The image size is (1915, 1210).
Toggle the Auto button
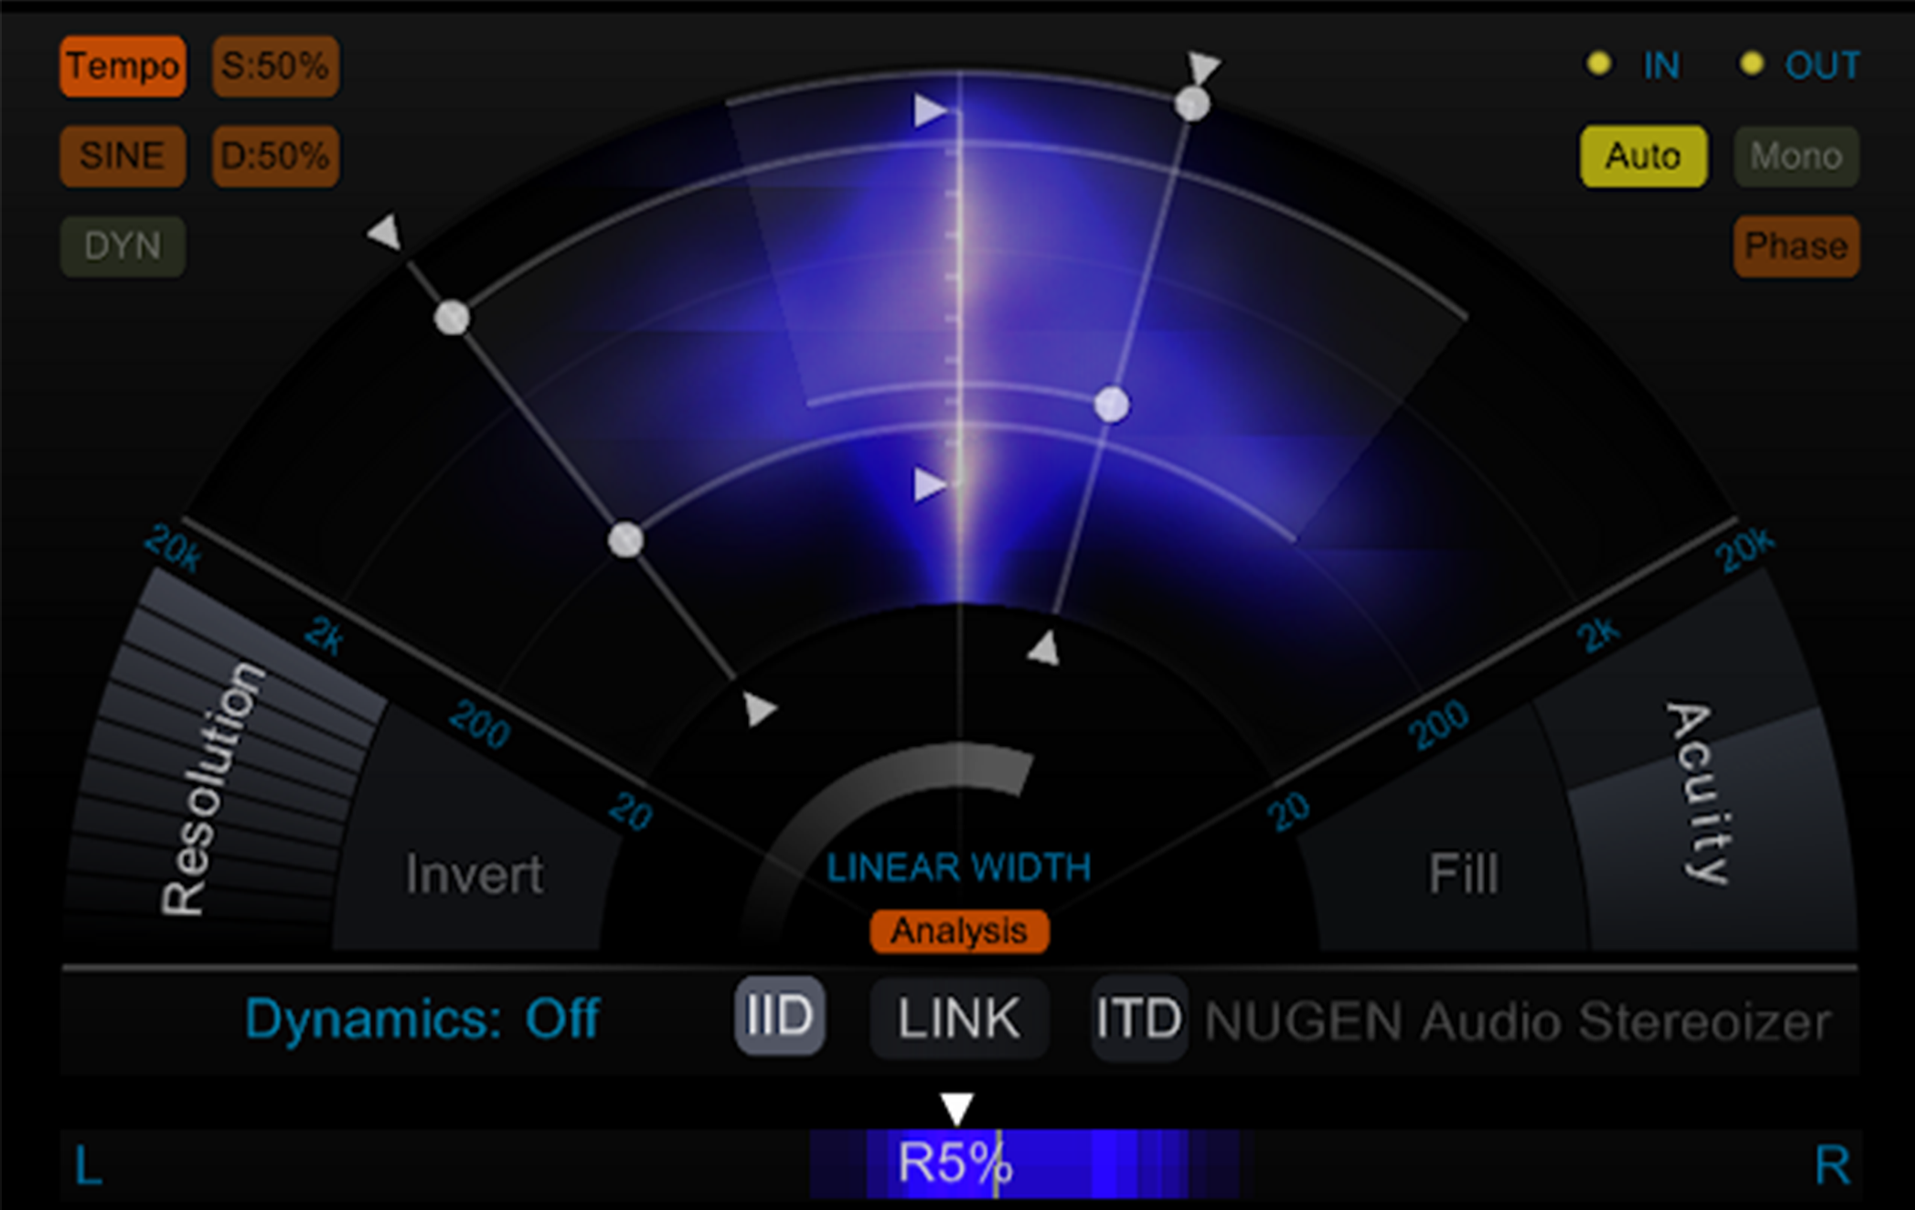(x=1643, y=156)
